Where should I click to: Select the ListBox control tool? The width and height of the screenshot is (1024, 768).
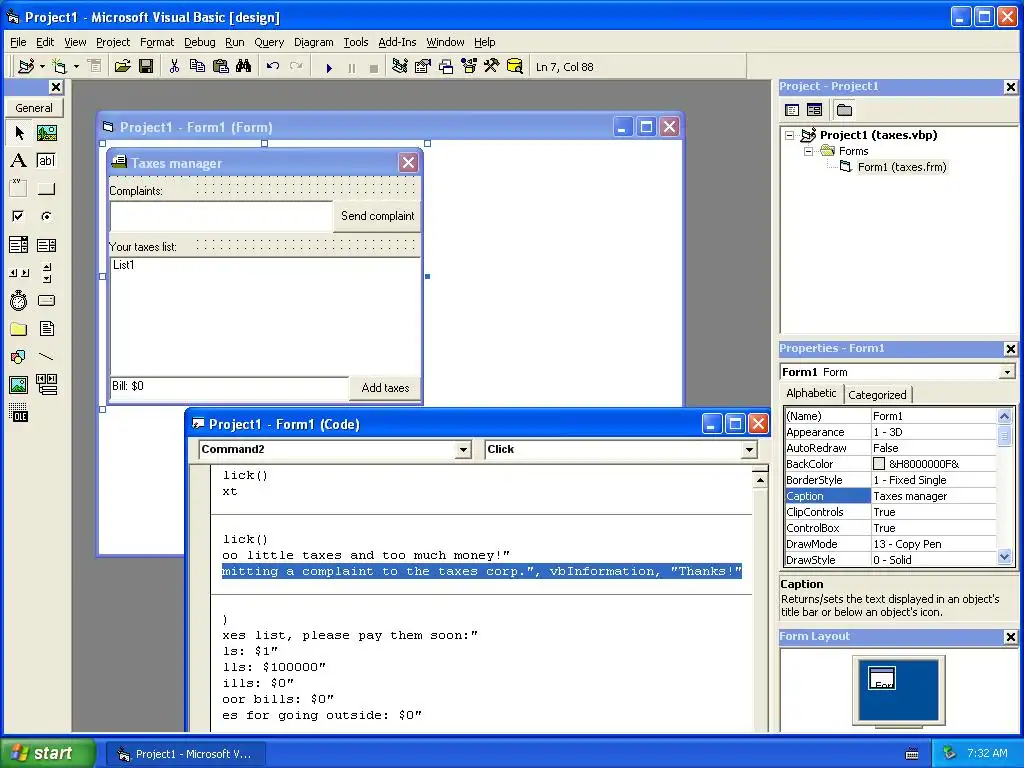point(46,245)
